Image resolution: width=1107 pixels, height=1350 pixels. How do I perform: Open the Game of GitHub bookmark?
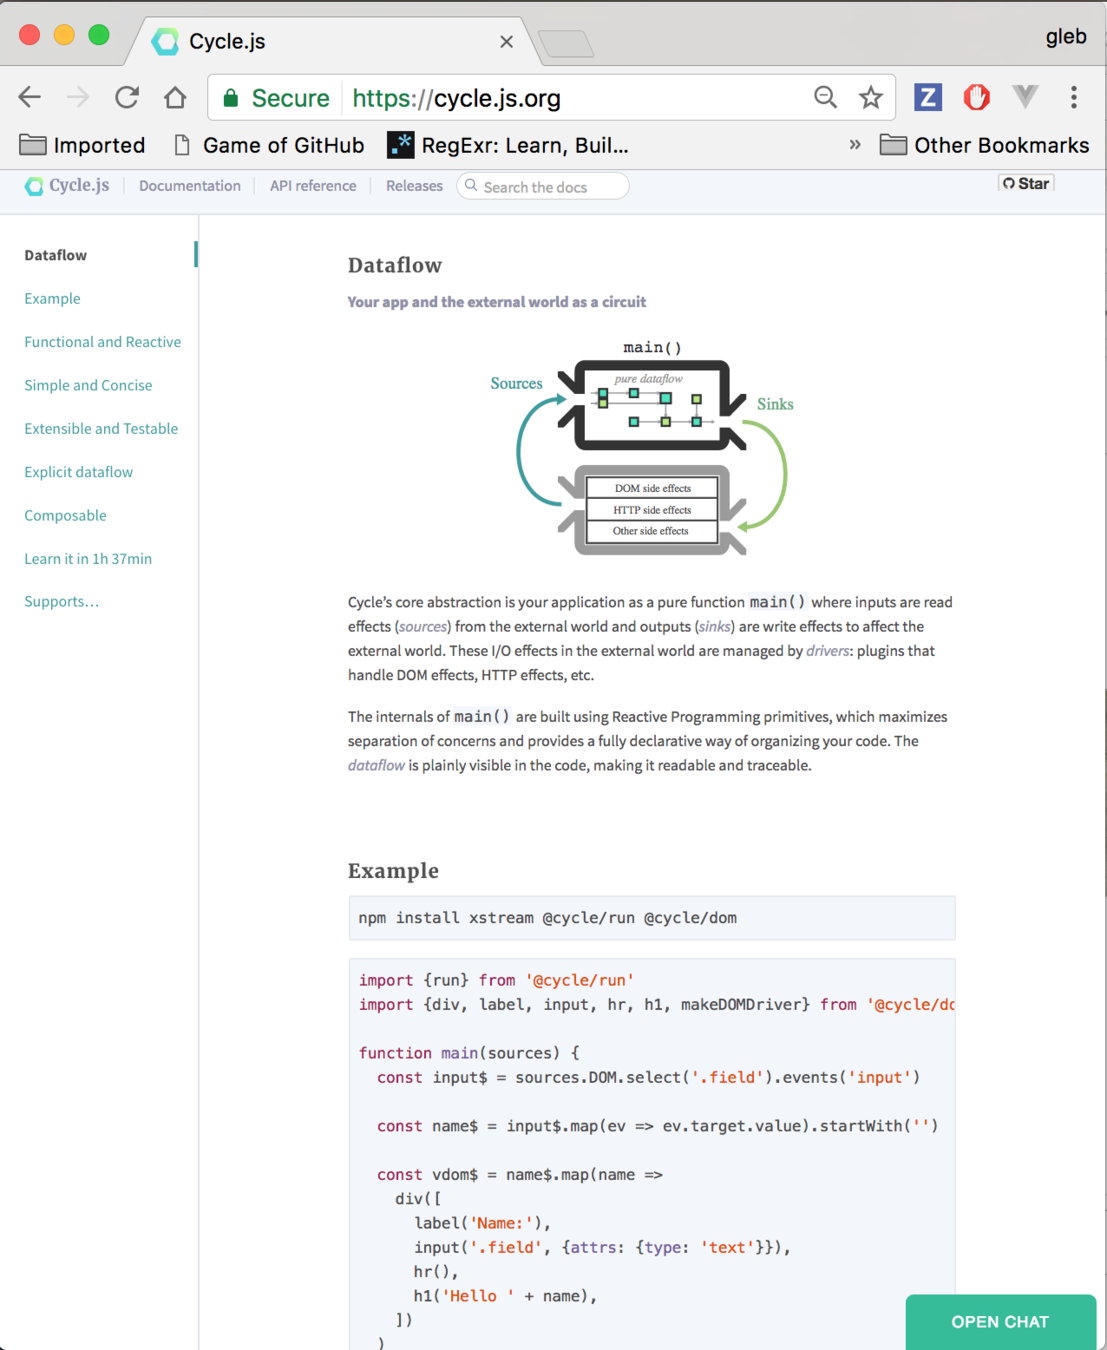tap(269, 145)
